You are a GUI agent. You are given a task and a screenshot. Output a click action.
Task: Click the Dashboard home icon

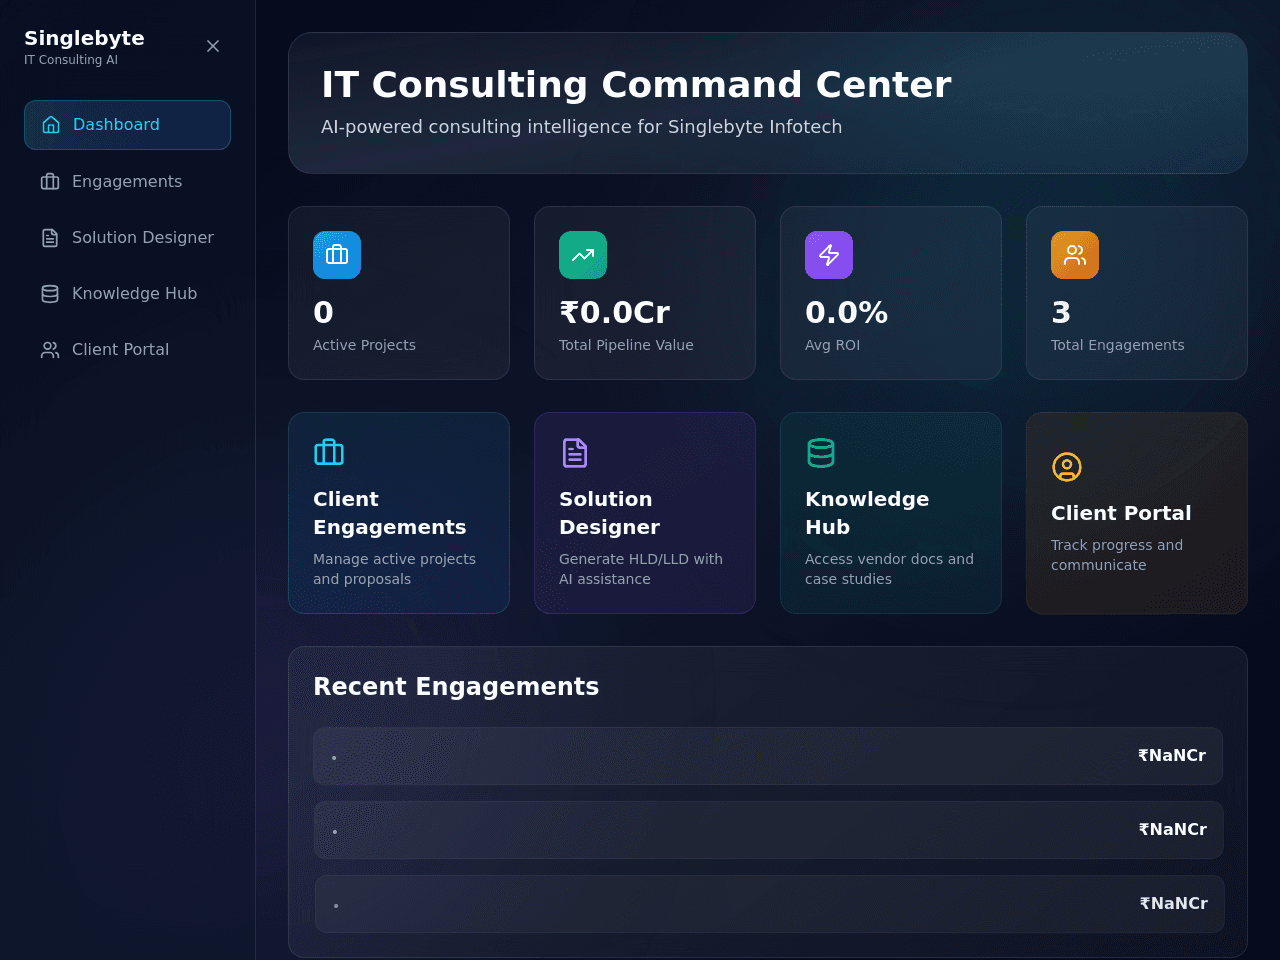[x=51, y=125]
